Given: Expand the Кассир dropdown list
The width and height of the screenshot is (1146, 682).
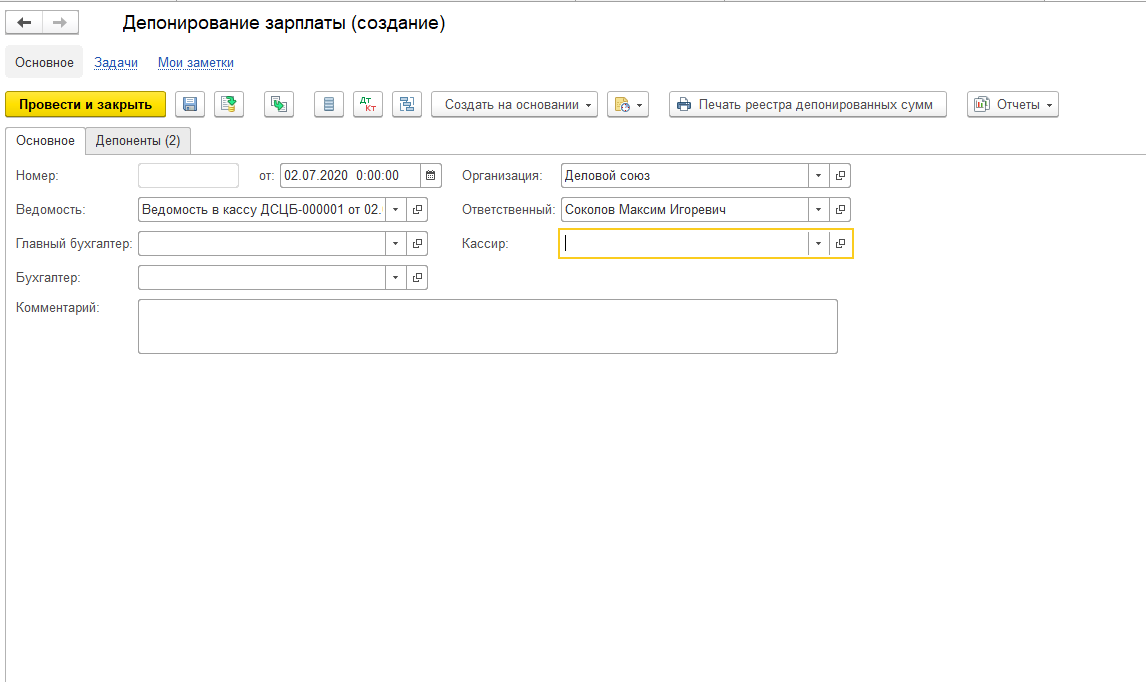Looking at the screenshot, I should [818, 244].
